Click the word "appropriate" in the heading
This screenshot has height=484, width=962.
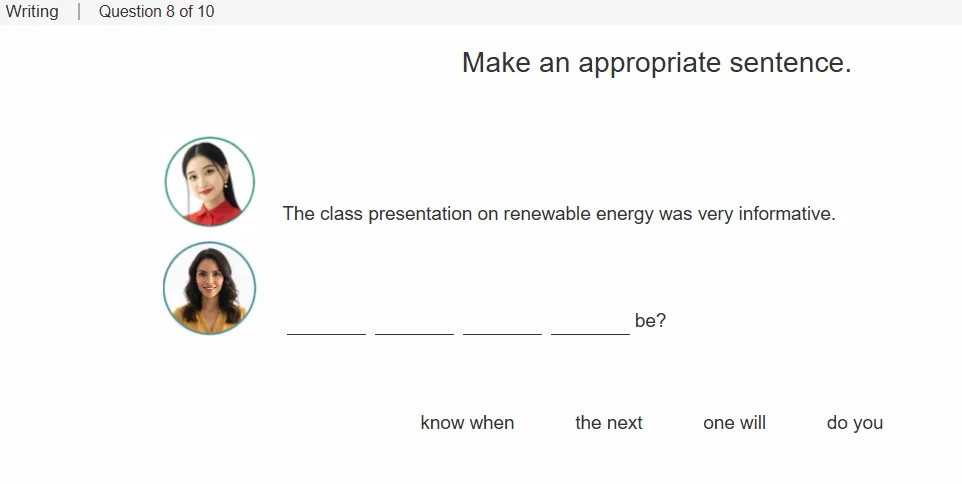(649, 64)
